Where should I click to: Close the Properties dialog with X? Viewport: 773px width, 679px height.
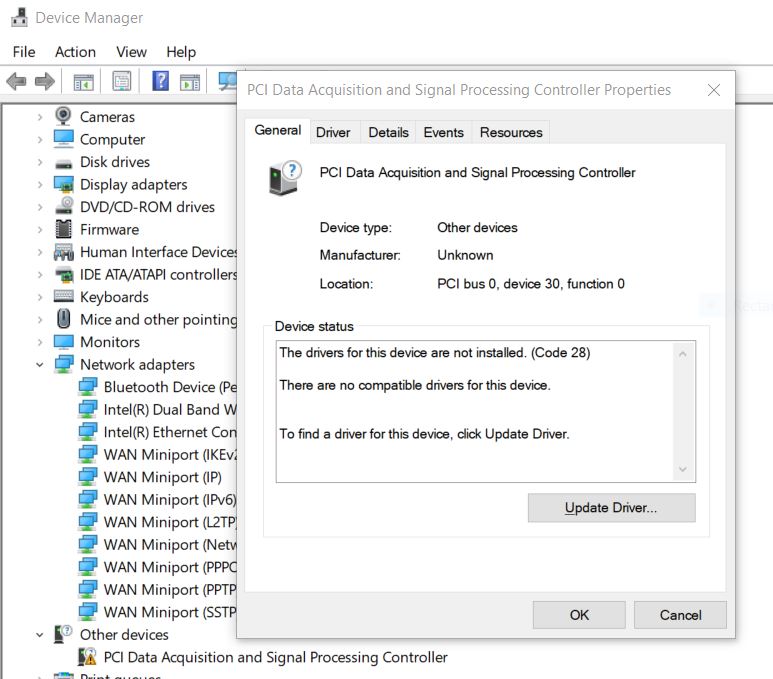click(x=713, y=90)
